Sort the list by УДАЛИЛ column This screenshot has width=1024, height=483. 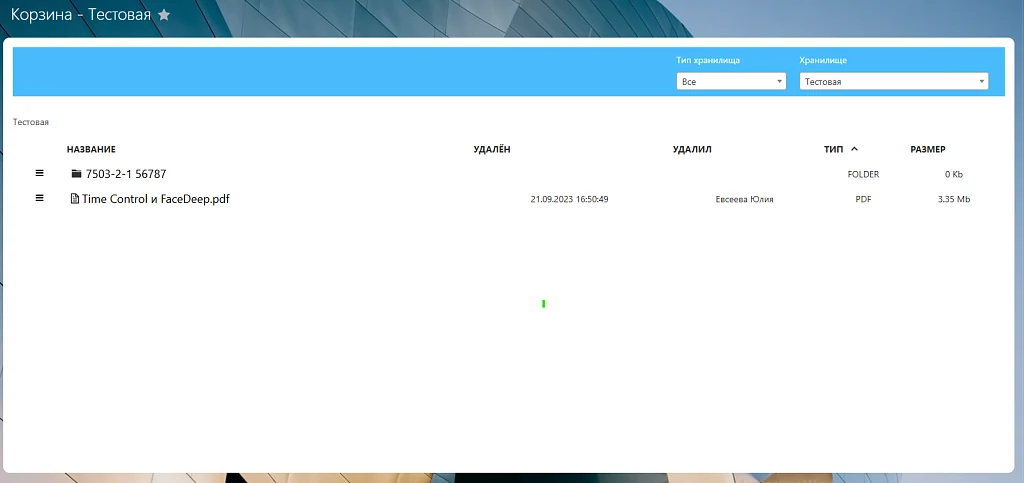692,149
